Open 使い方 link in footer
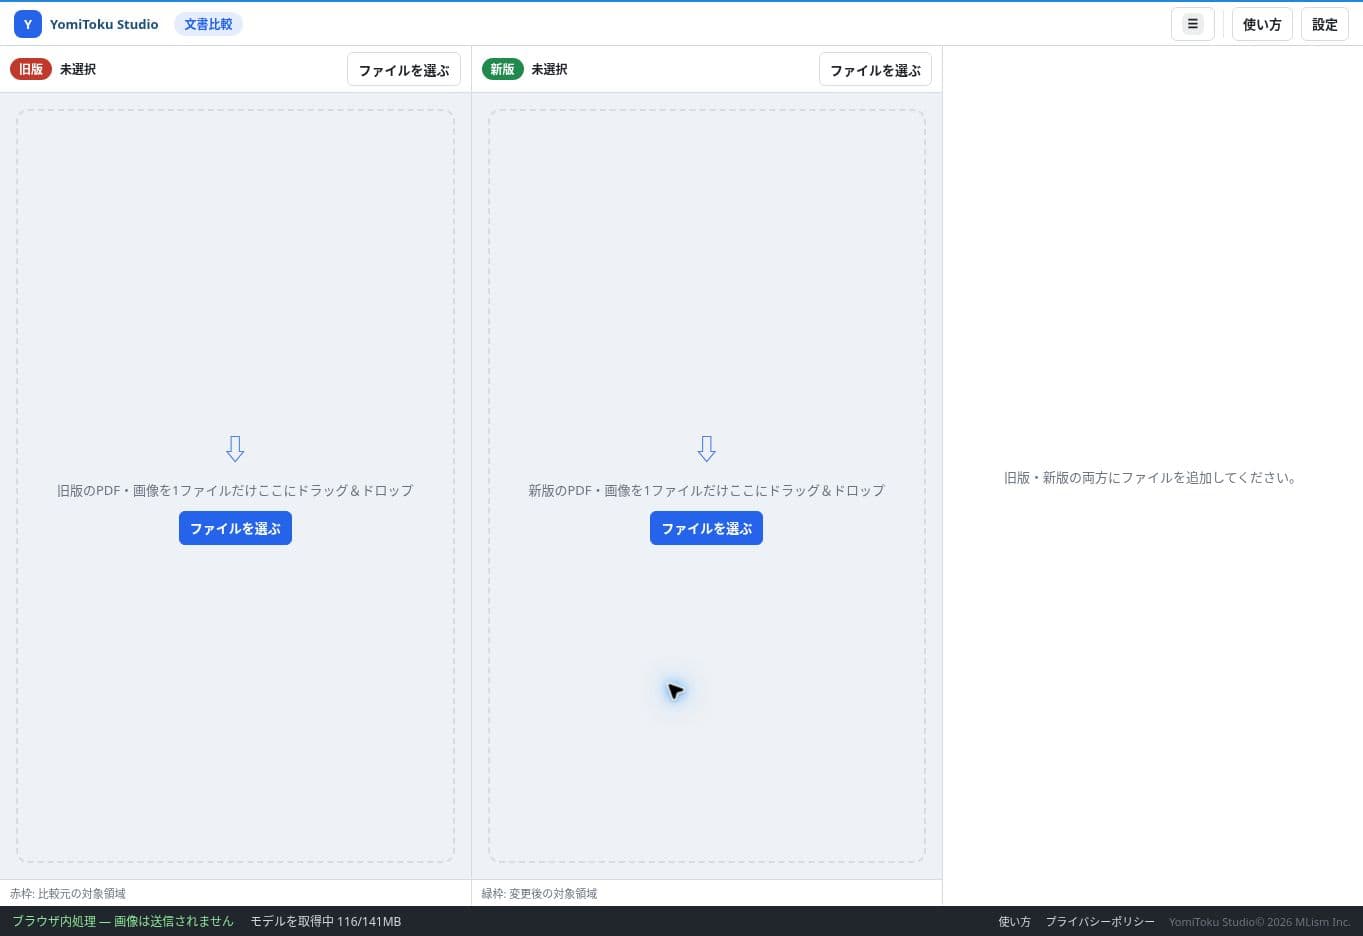 click(x=1014, y=922)
